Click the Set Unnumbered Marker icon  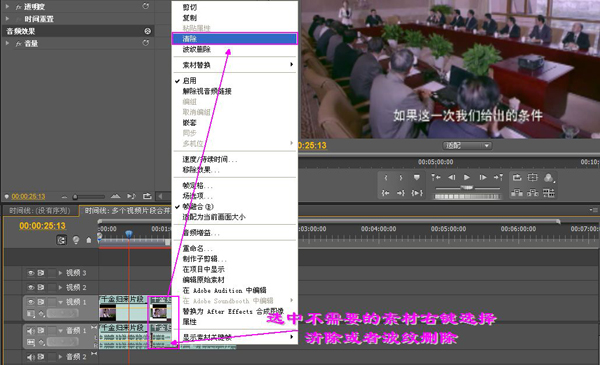[x=417, y=177]
